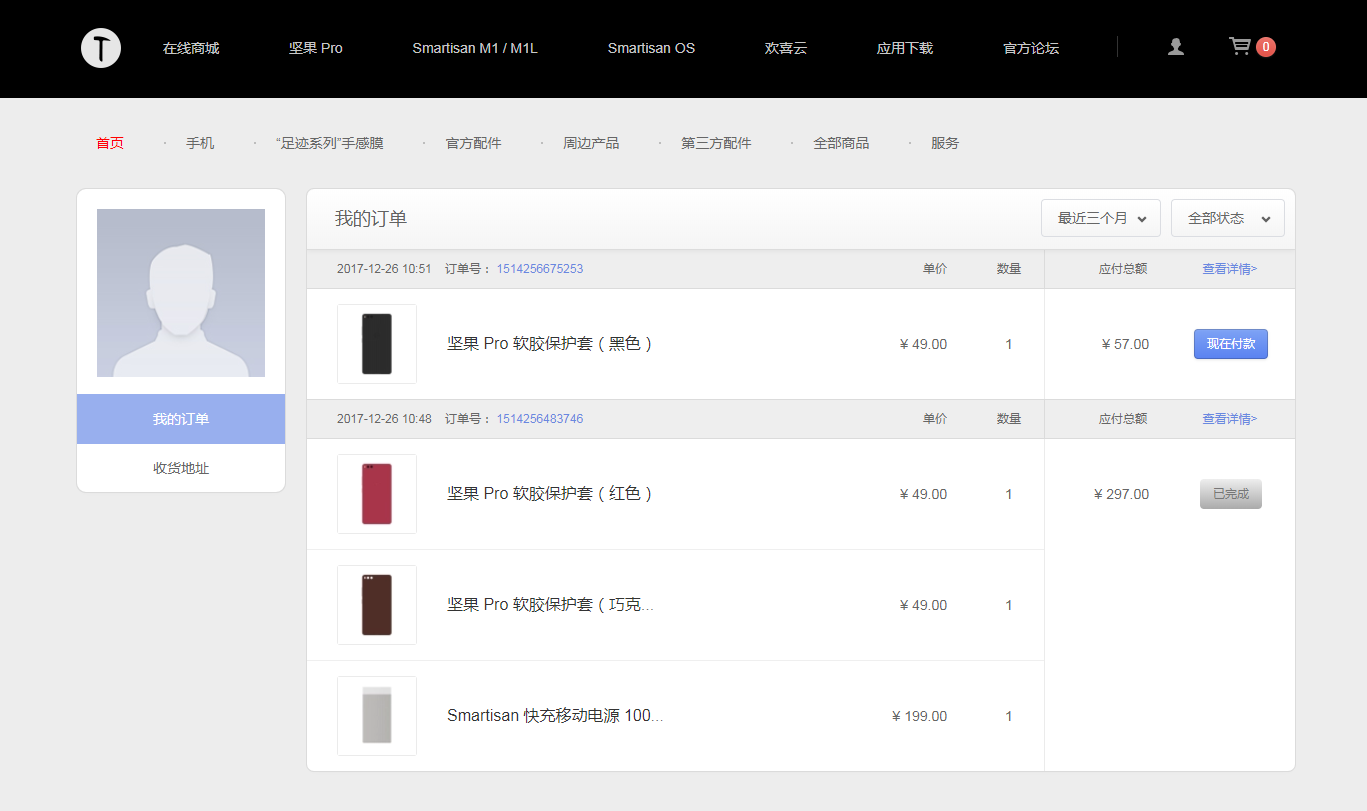Open the chocolate case product thumbnail
Viewport: 1367px width, 811px height.
[x=377, y=605]
